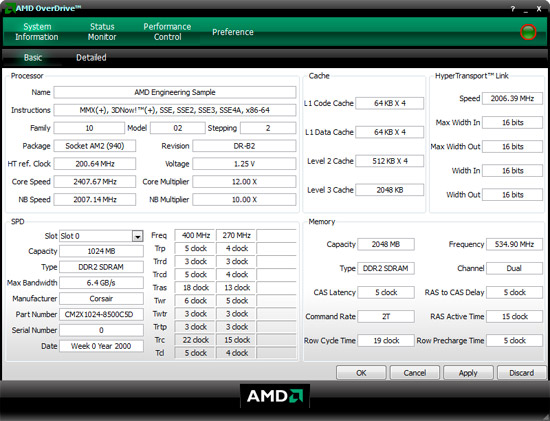Image resolution: width=550 pixels, height=421 pixels.
Task: Click the Discard button
Action: tap(522, 373)
